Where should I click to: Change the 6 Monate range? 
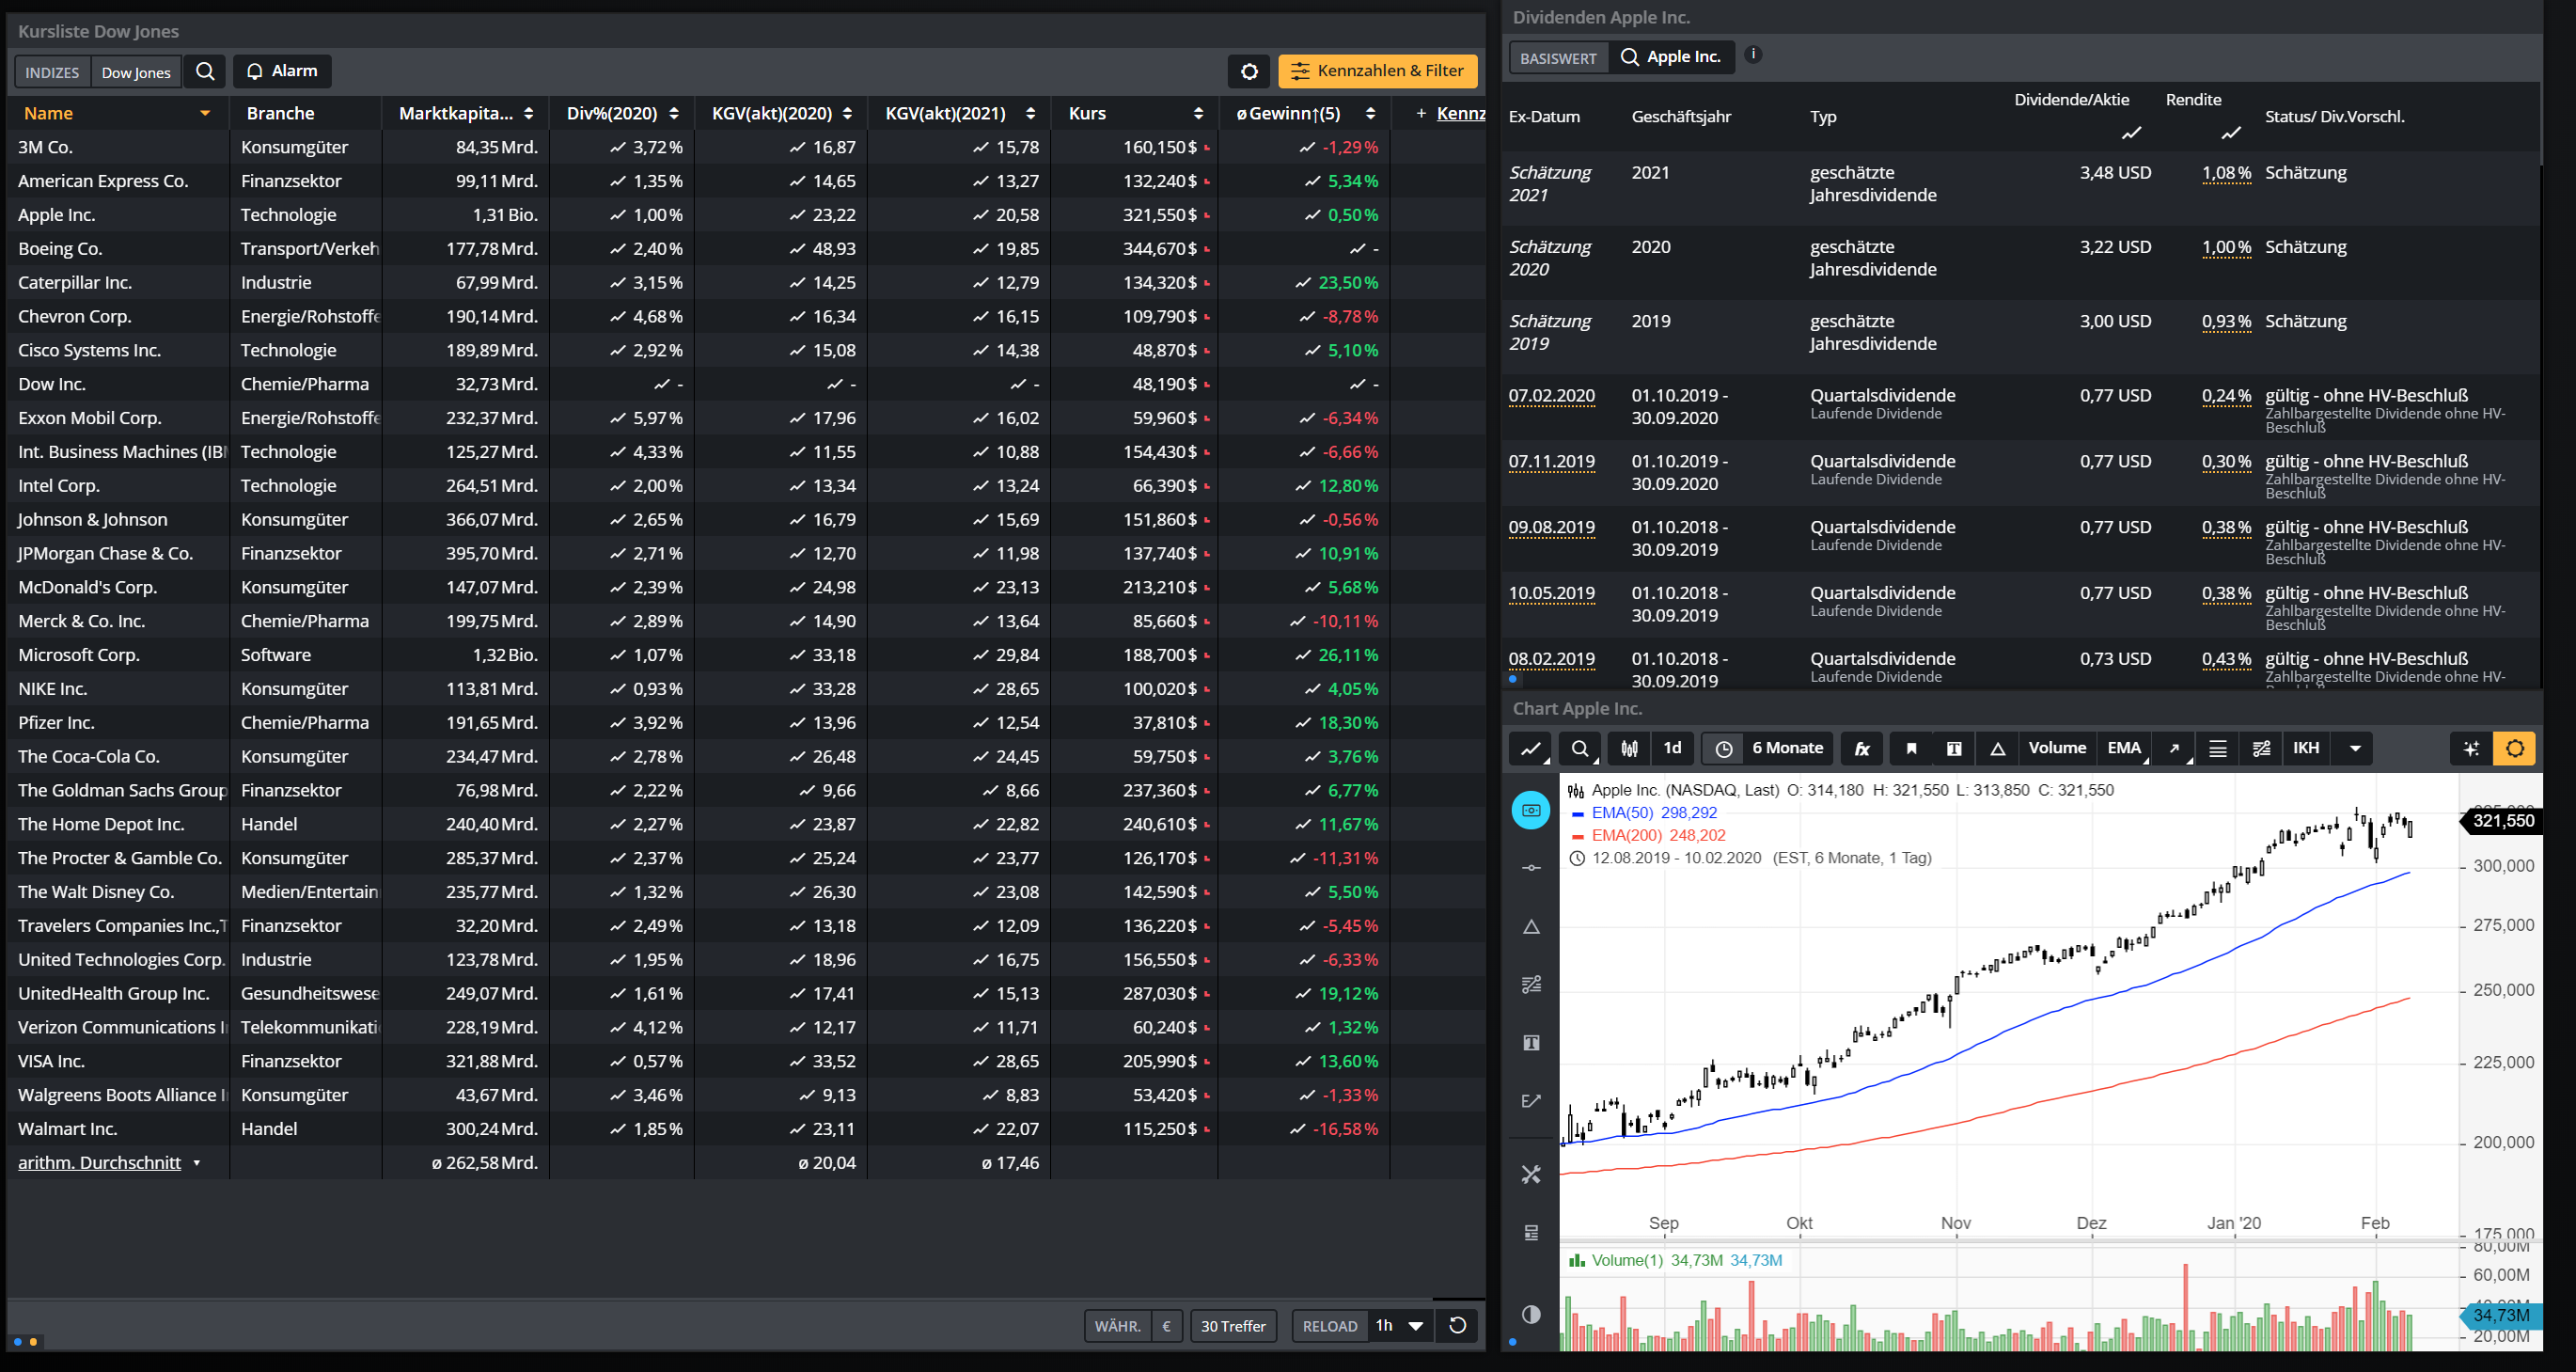click(x=1787, y=748)
